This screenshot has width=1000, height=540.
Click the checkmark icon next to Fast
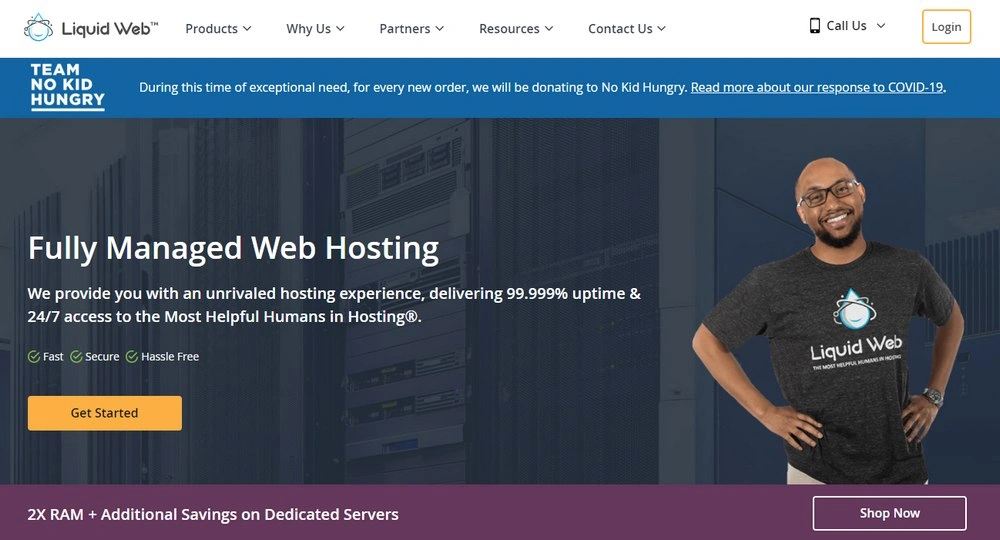tap(34, 357)
